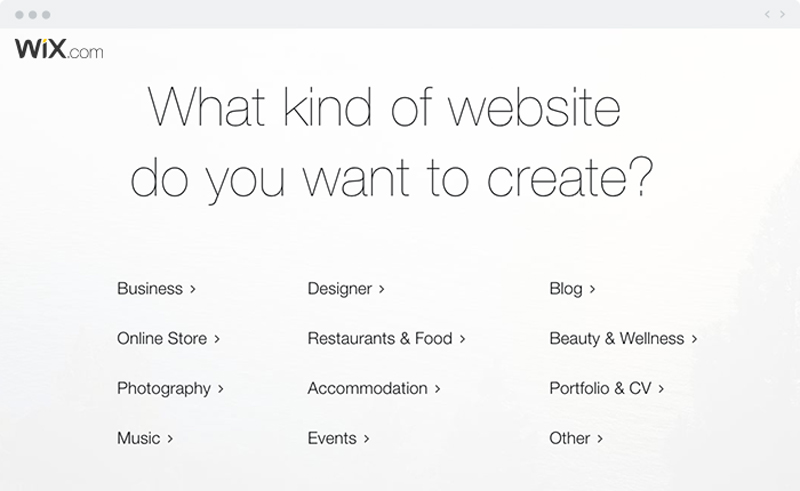The width and height of the screenshot is (800, 491).
Task: Open the Accommodation category
Action: pos(367,388)
